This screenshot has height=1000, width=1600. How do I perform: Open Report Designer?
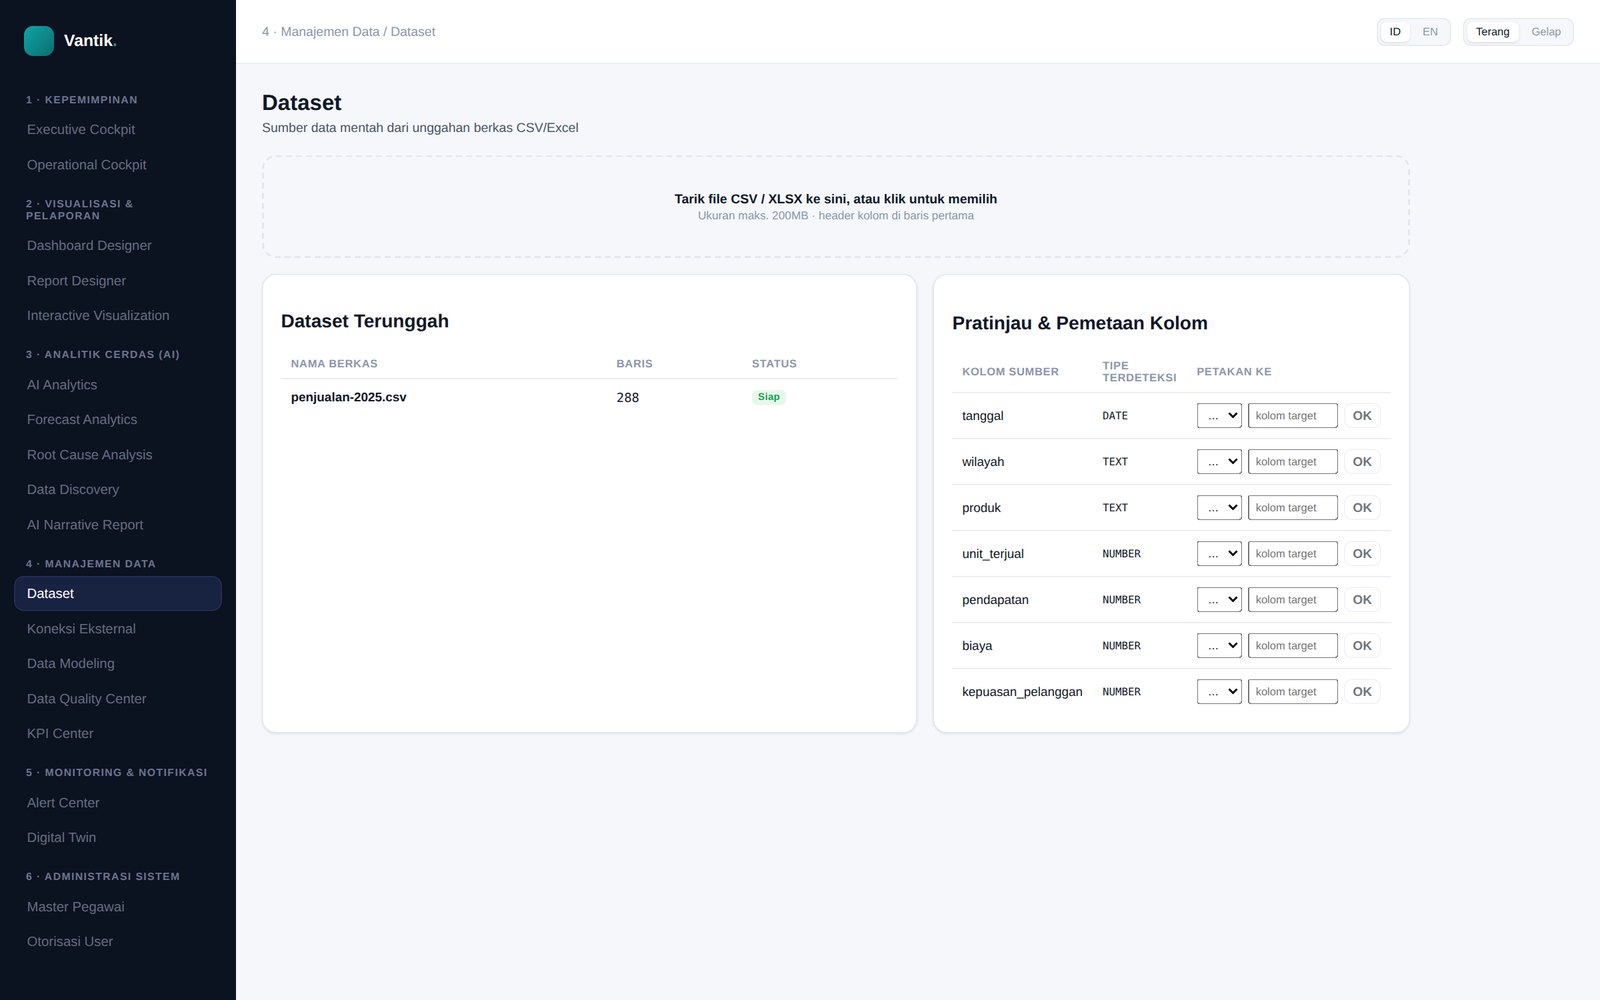click(x=118, y=281)
